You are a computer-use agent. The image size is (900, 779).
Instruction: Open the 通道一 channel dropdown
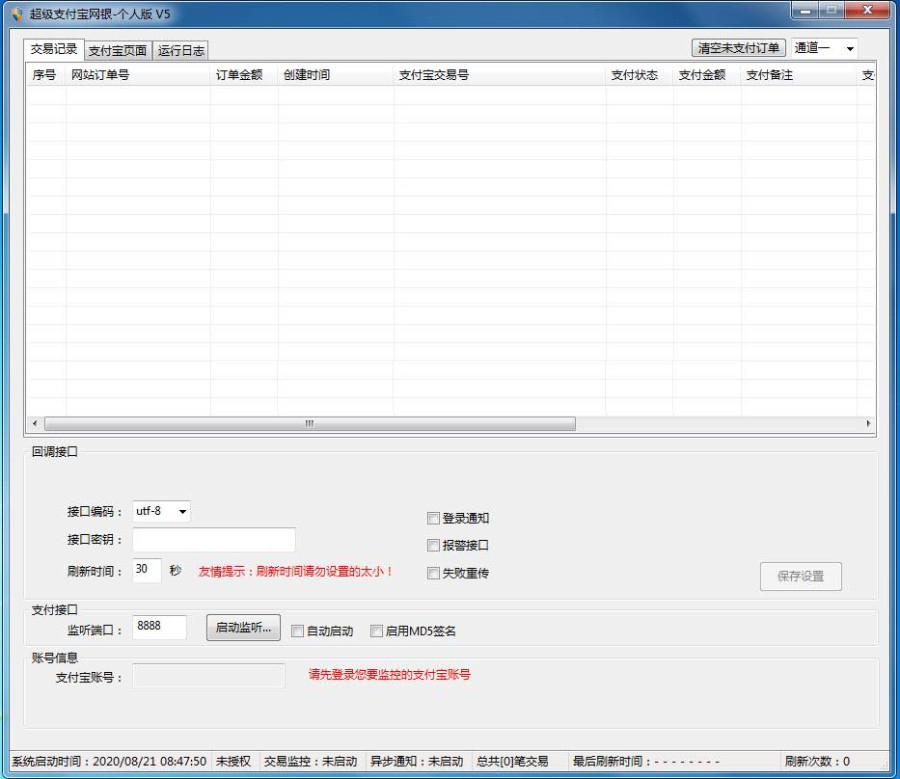(822, 47)
